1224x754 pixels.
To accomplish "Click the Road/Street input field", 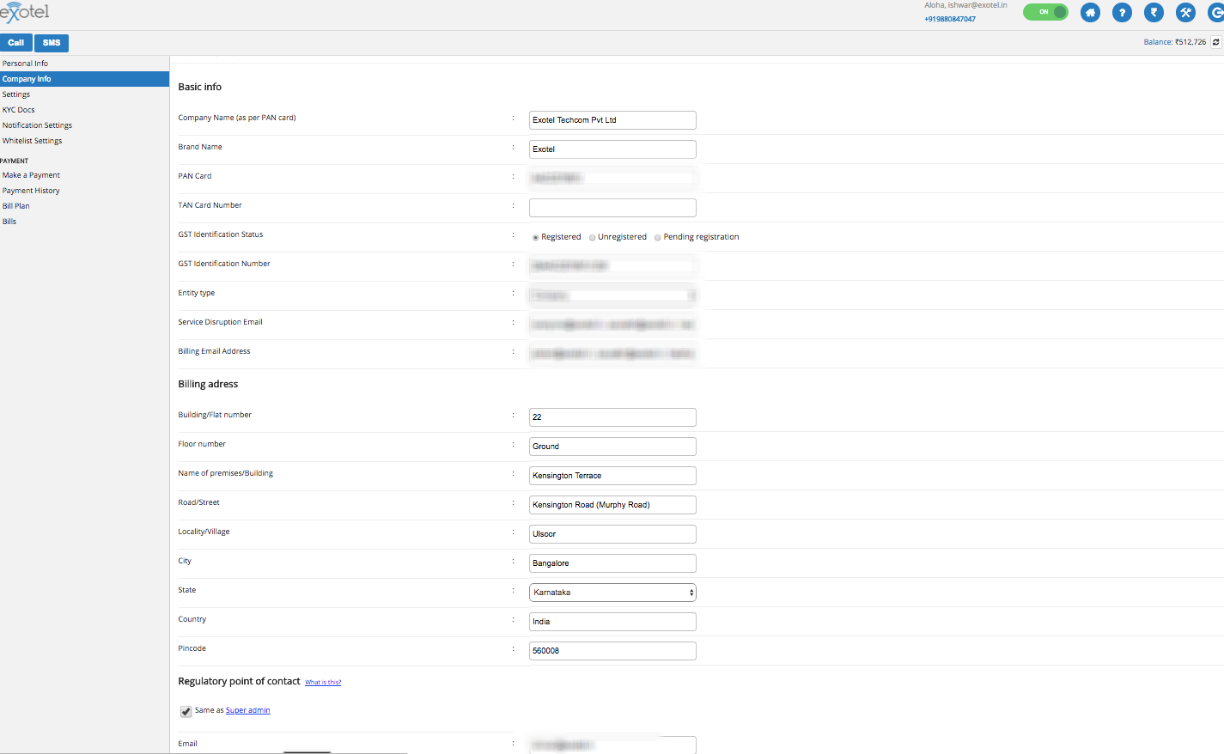I will pos(612,505).
